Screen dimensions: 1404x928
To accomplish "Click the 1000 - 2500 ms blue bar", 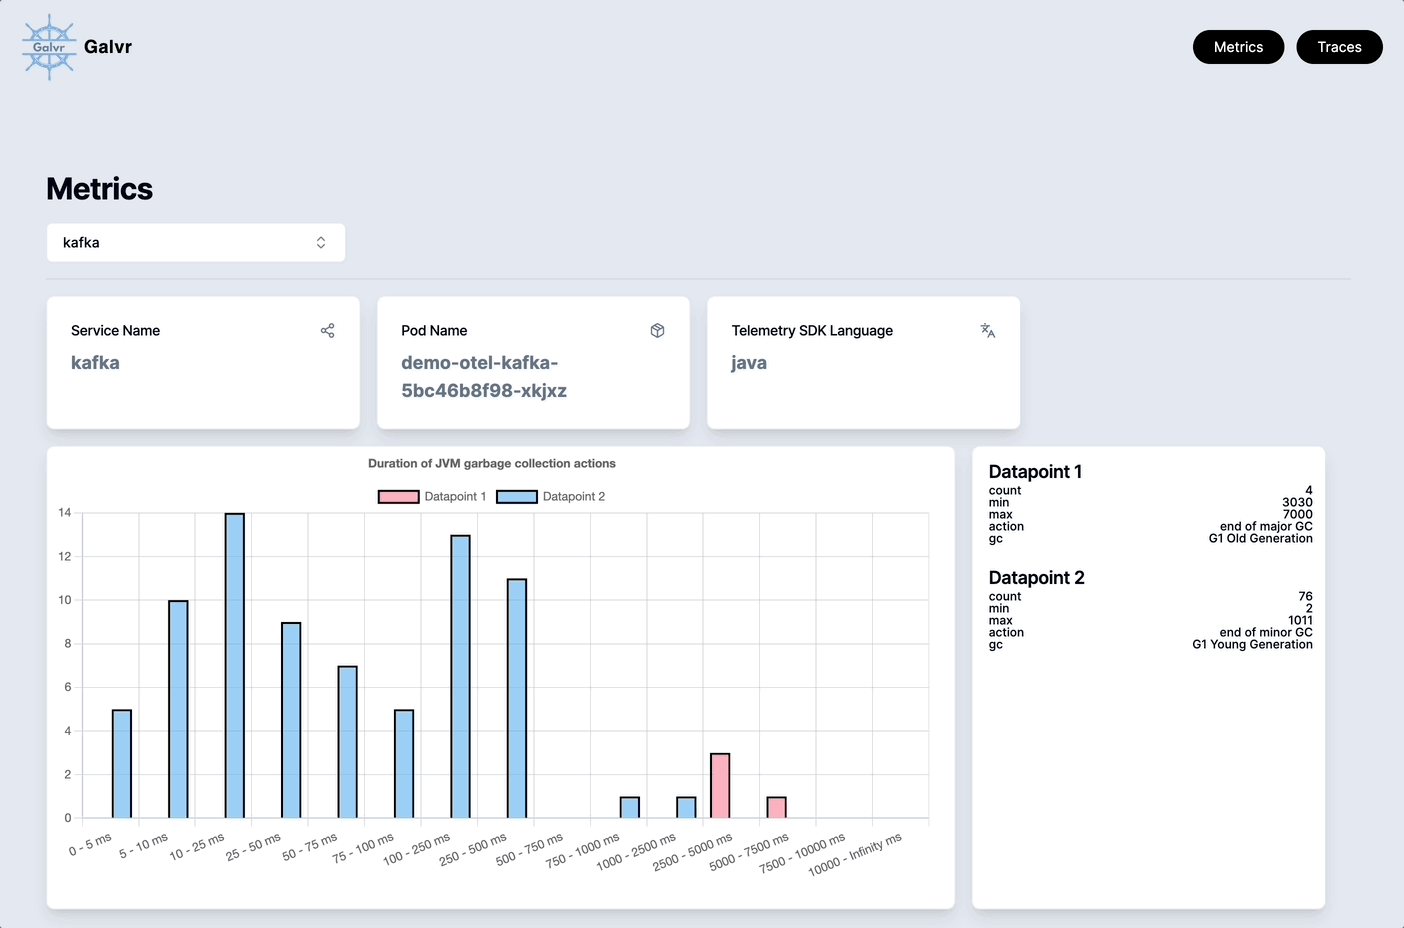I will point(686,808).
